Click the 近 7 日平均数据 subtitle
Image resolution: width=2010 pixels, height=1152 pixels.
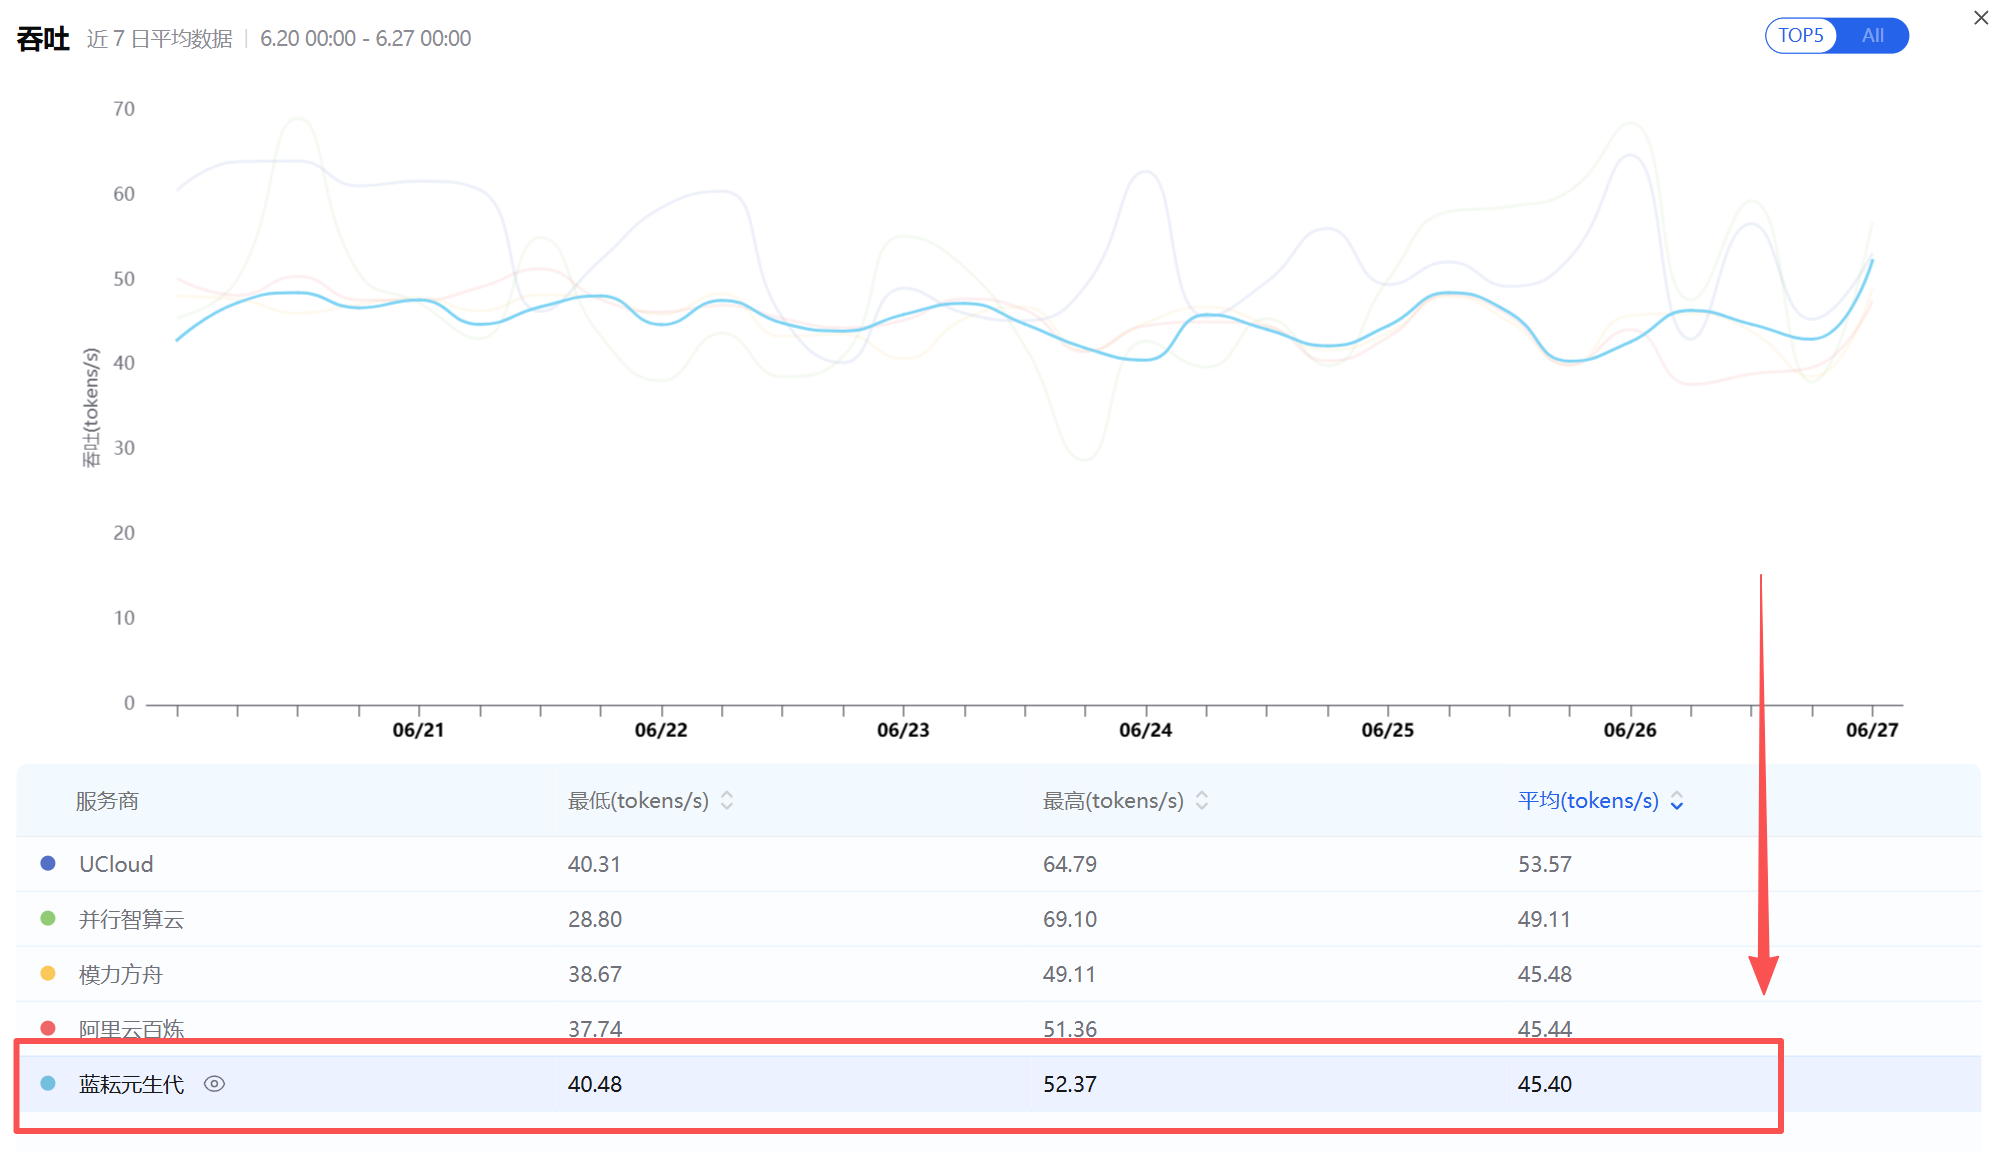point(160,39)
